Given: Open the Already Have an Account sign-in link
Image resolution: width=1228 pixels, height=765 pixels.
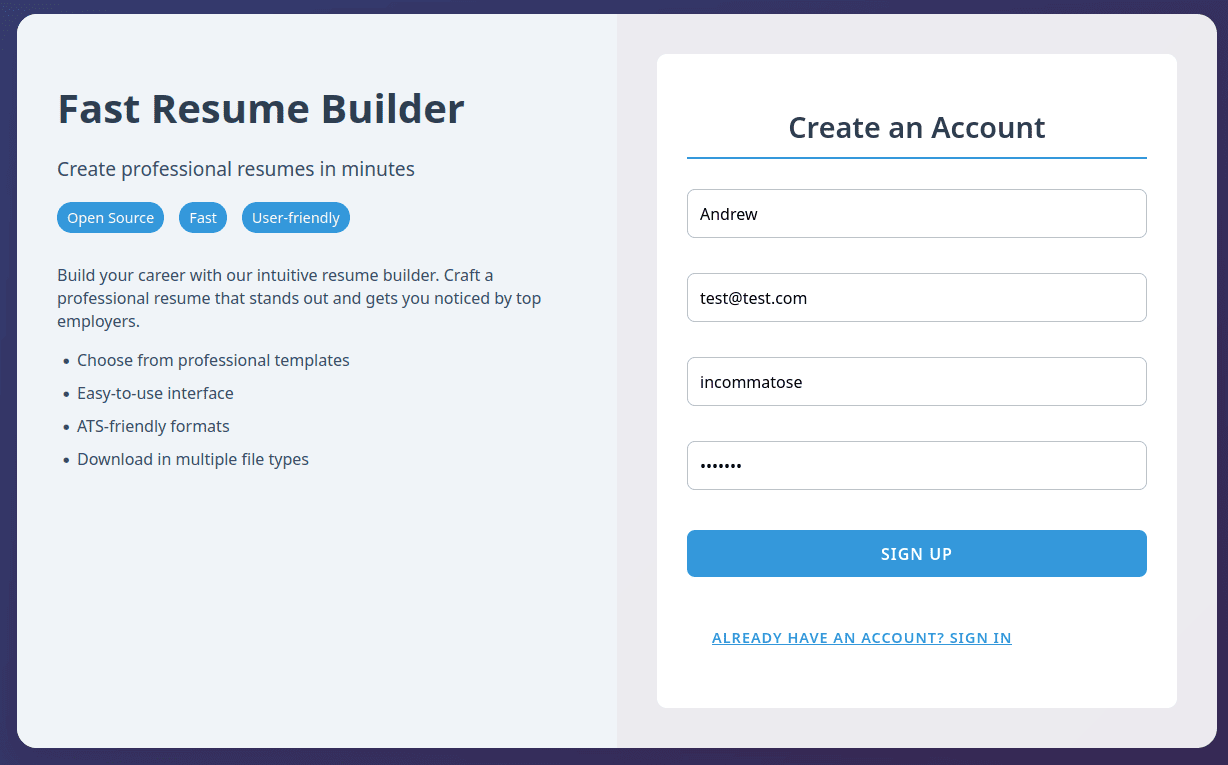Looking at the screenshot, I should tap(861, 638).
